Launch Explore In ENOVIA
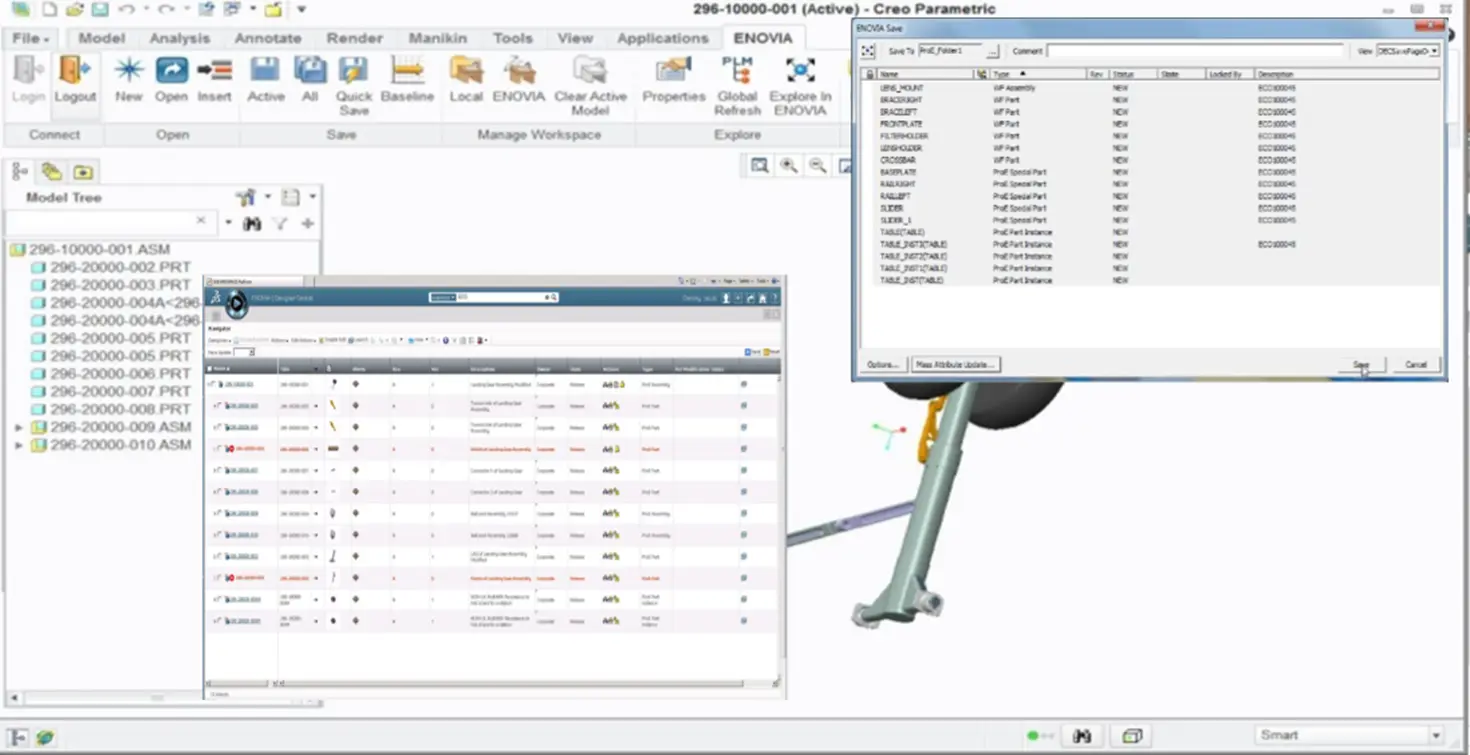 click(x=800, y=85)
